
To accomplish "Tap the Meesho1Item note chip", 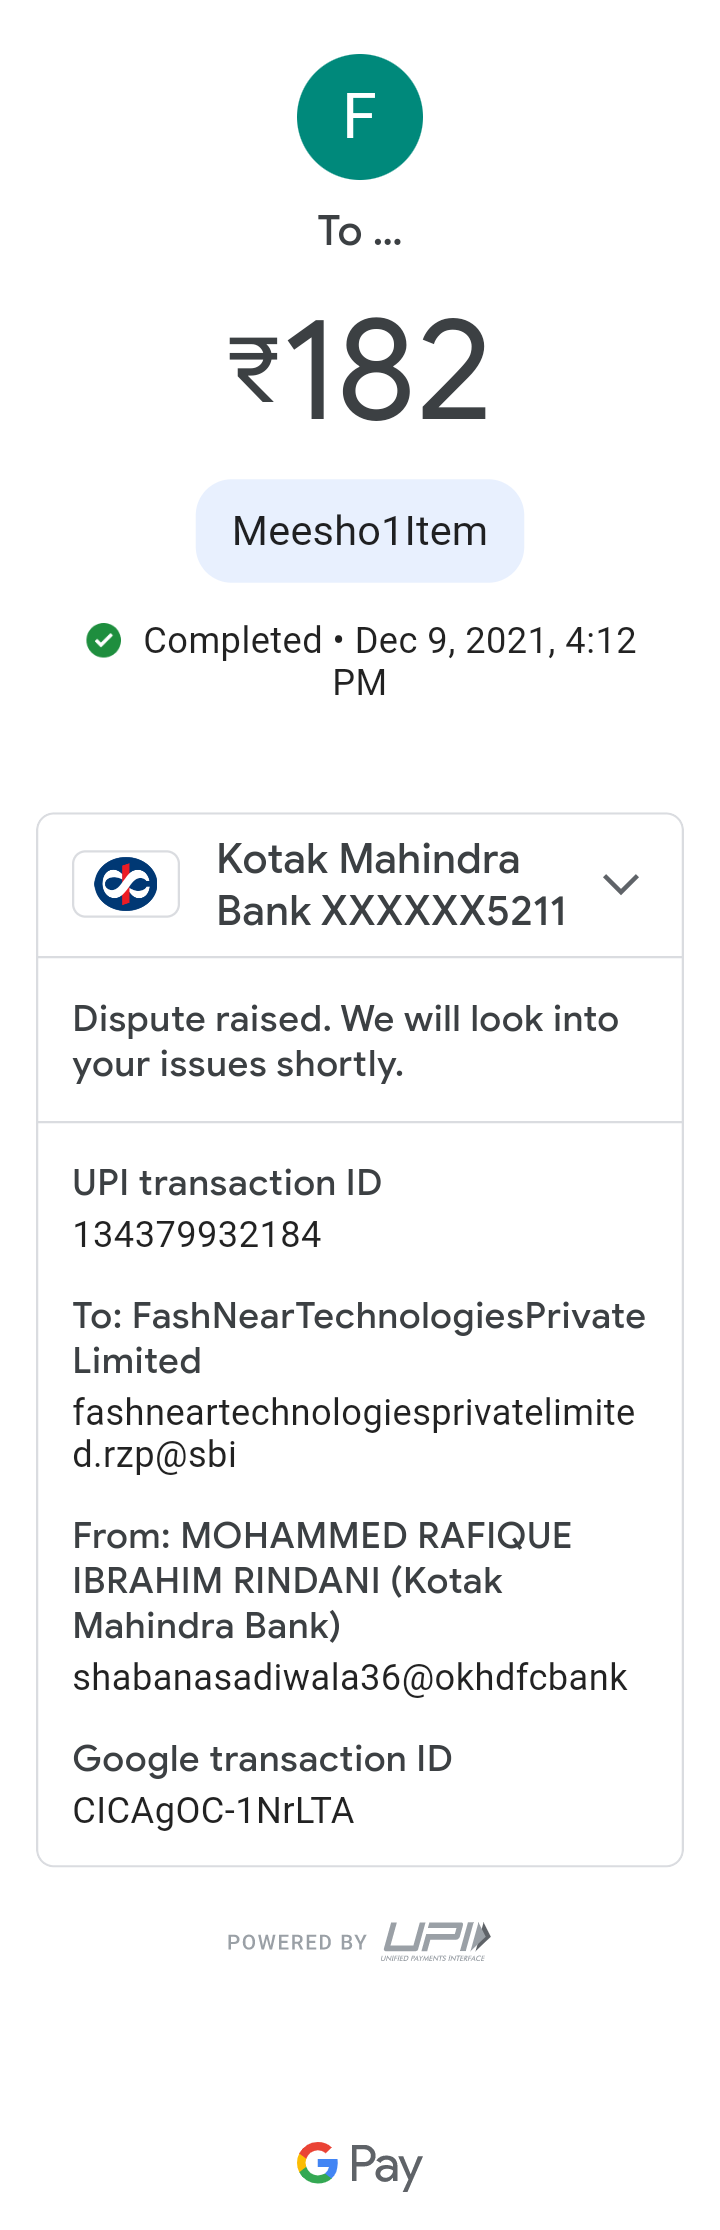I will [x=360, y=531].
